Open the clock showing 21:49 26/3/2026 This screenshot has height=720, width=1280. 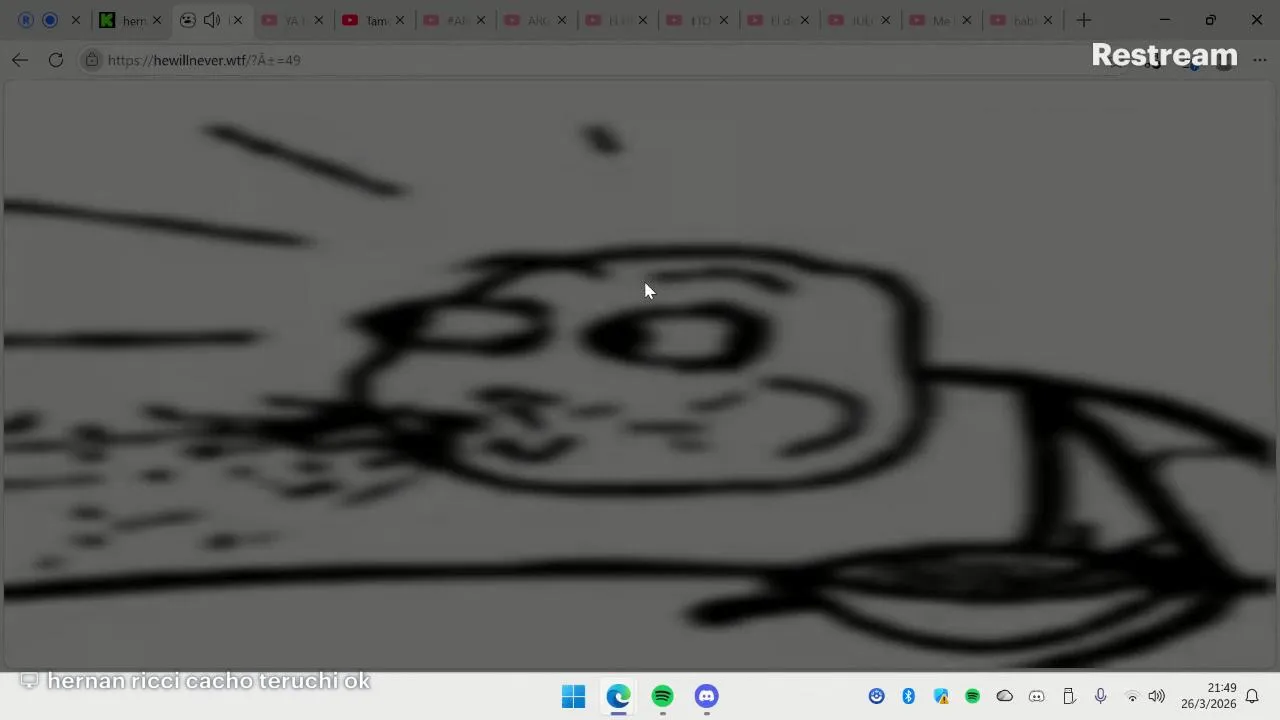click(1208, 696)
